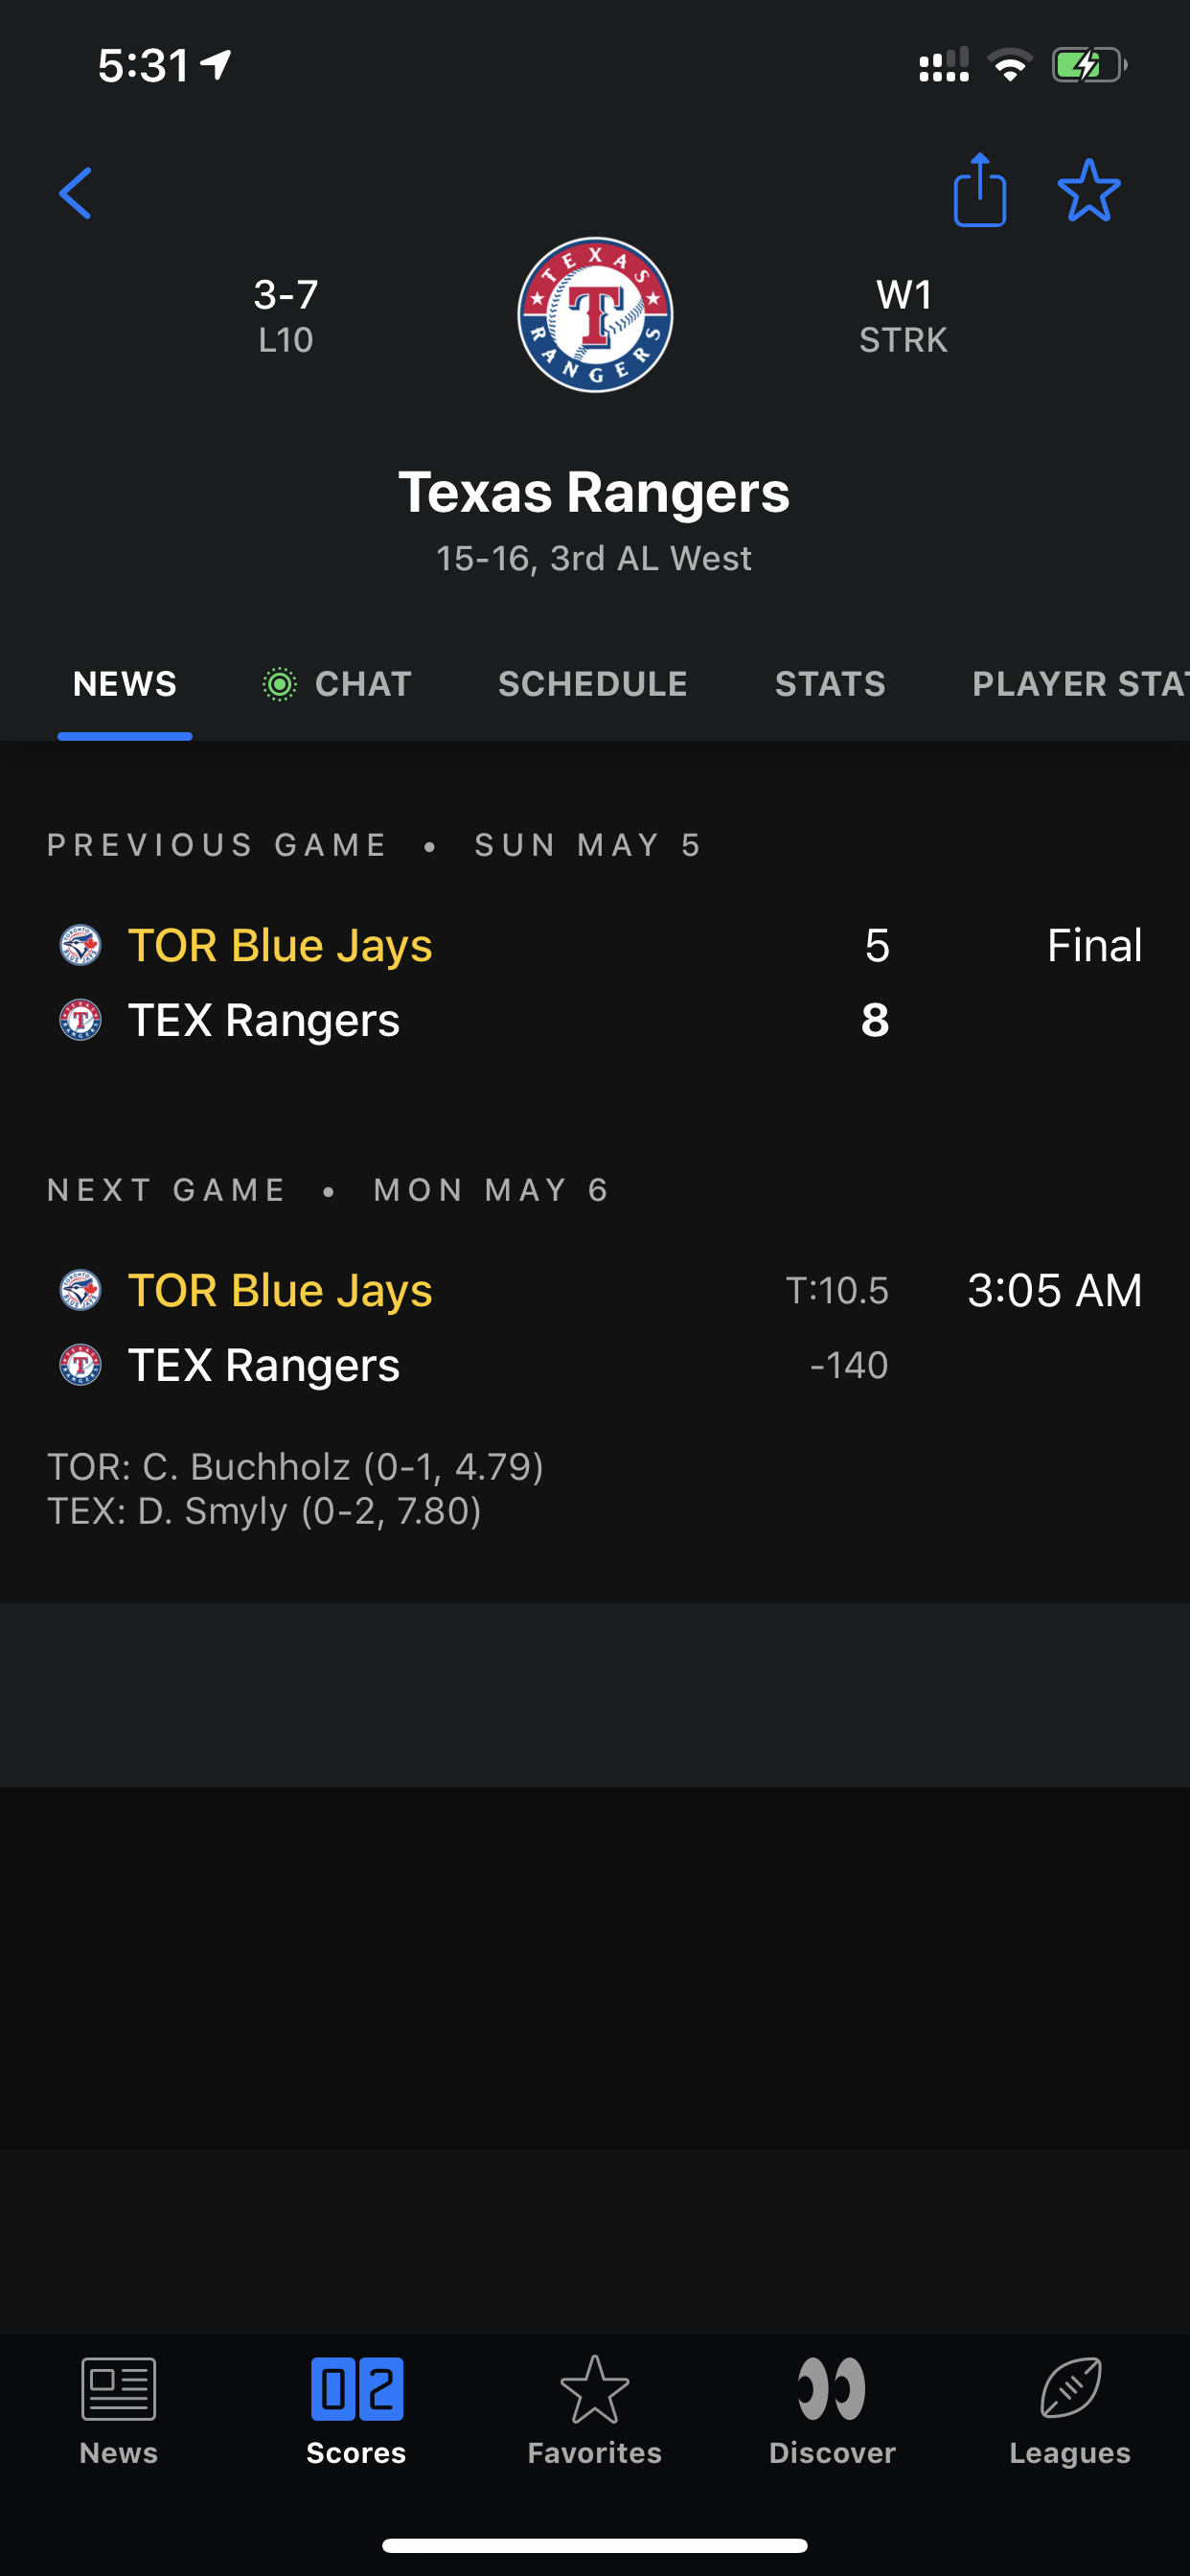Open the Scores tab in bottom bar
This screenshot has width=1190, height=2576.
356,2411
